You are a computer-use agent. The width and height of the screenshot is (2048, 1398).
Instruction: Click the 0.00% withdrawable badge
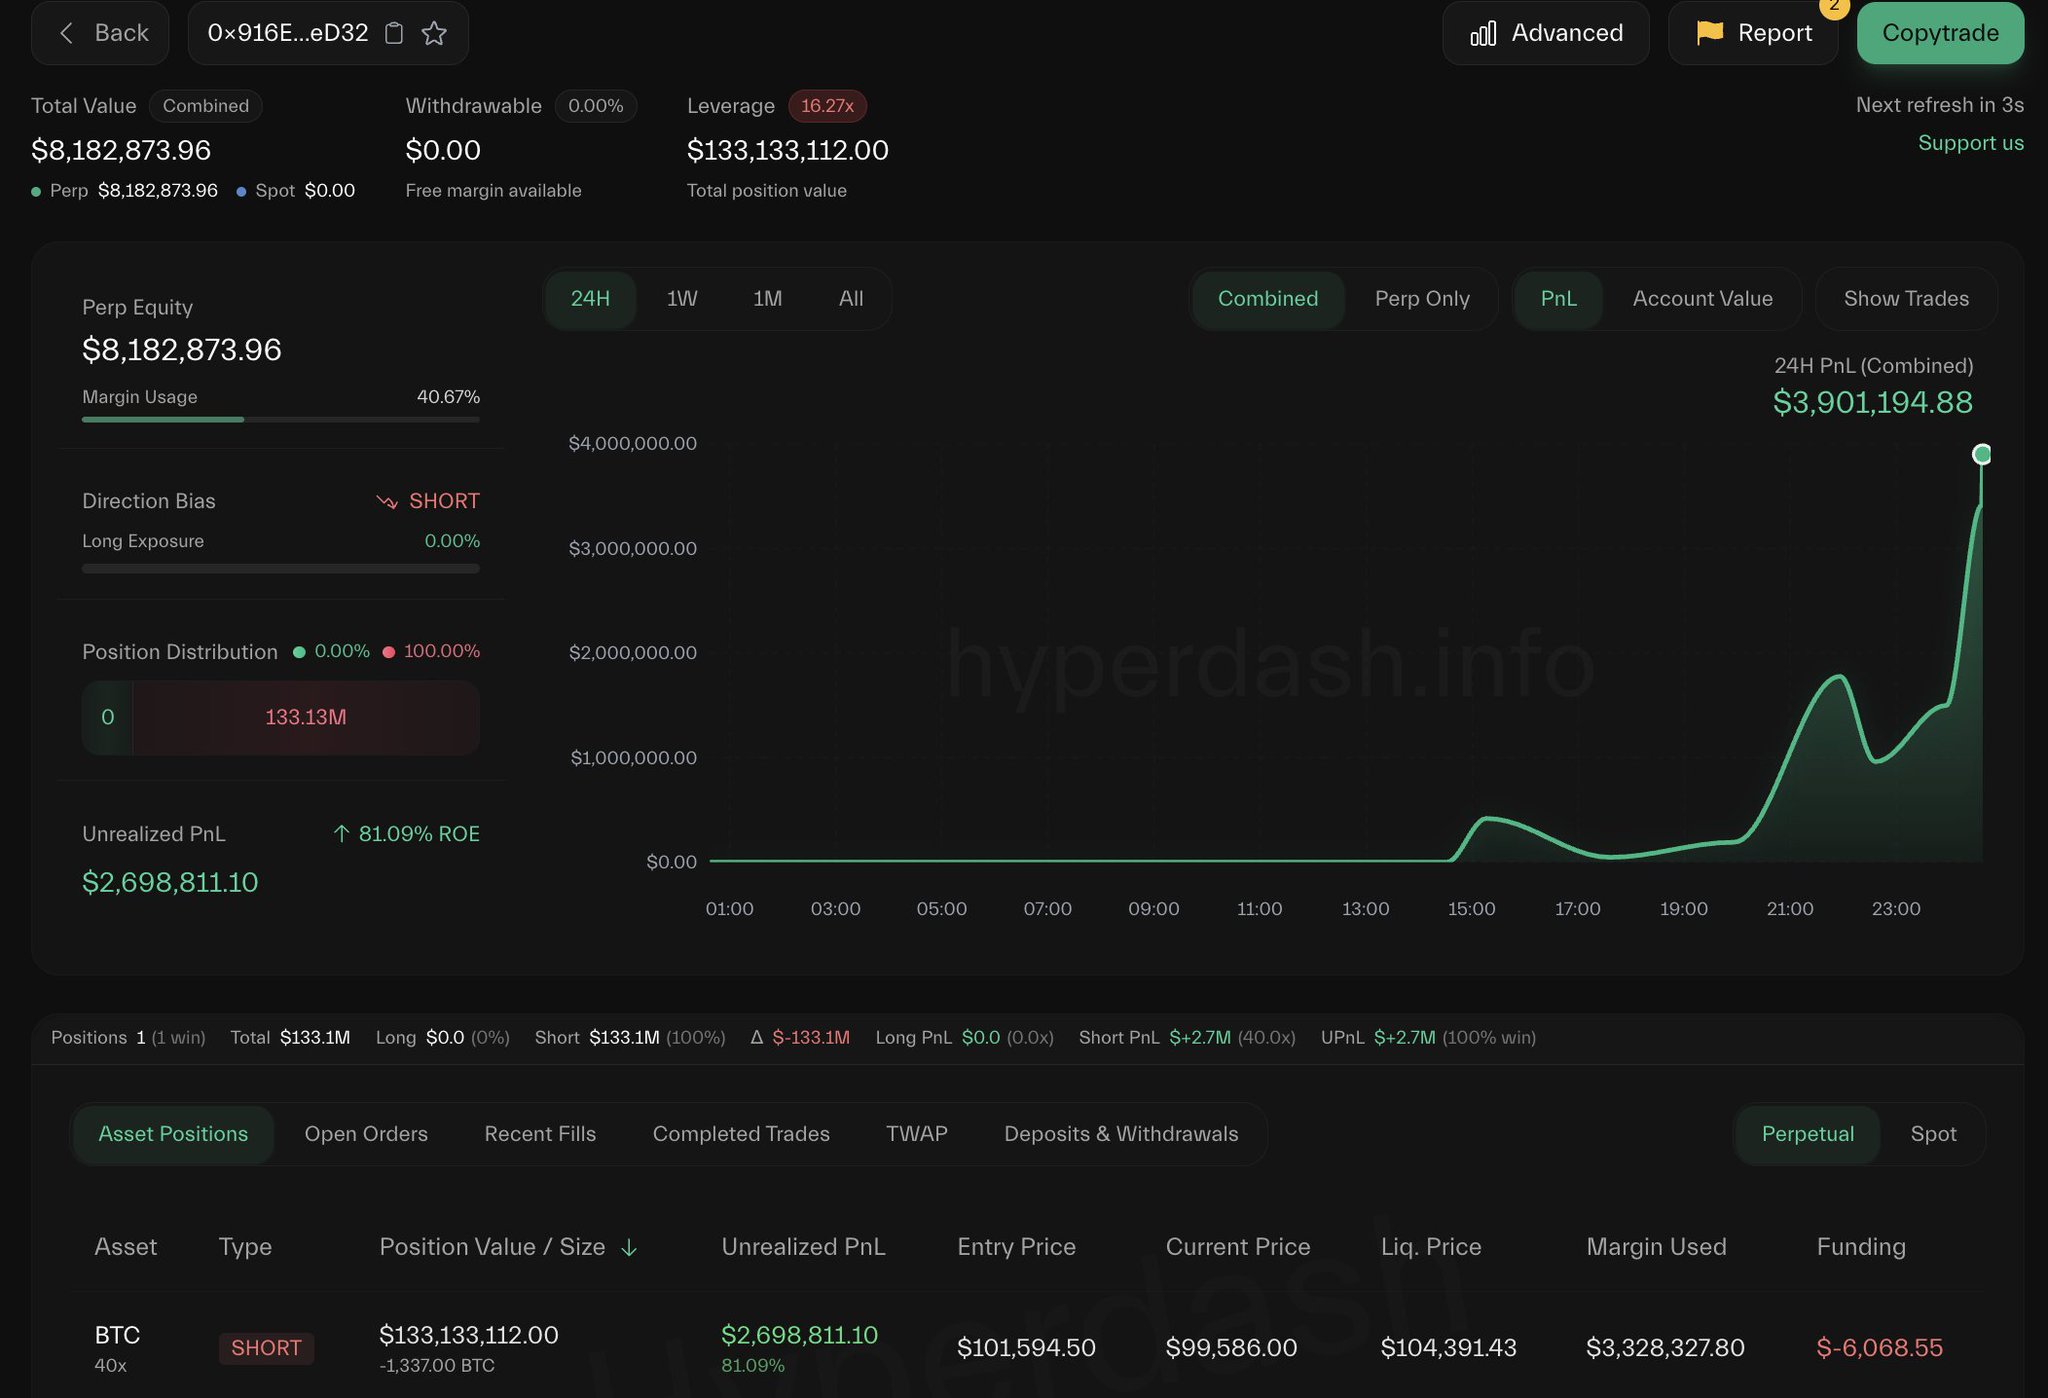click(595, 106)
